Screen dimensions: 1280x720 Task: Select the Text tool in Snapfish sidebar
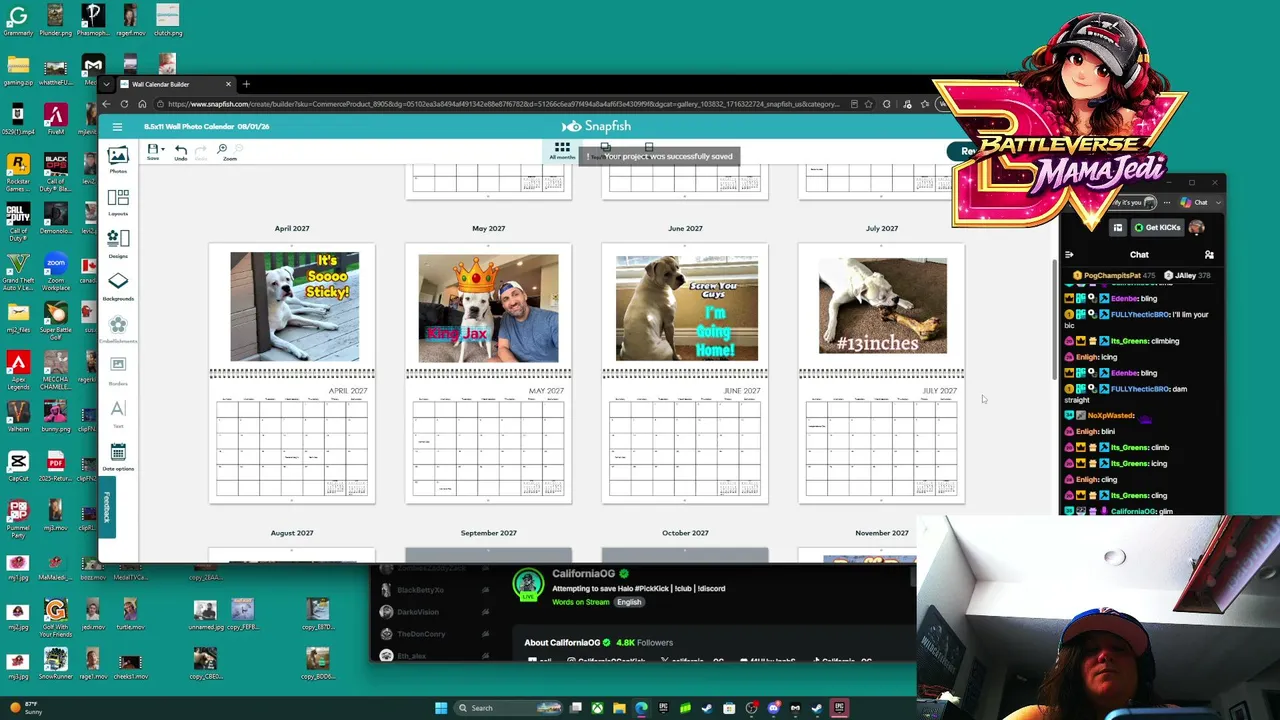point(118,413)
